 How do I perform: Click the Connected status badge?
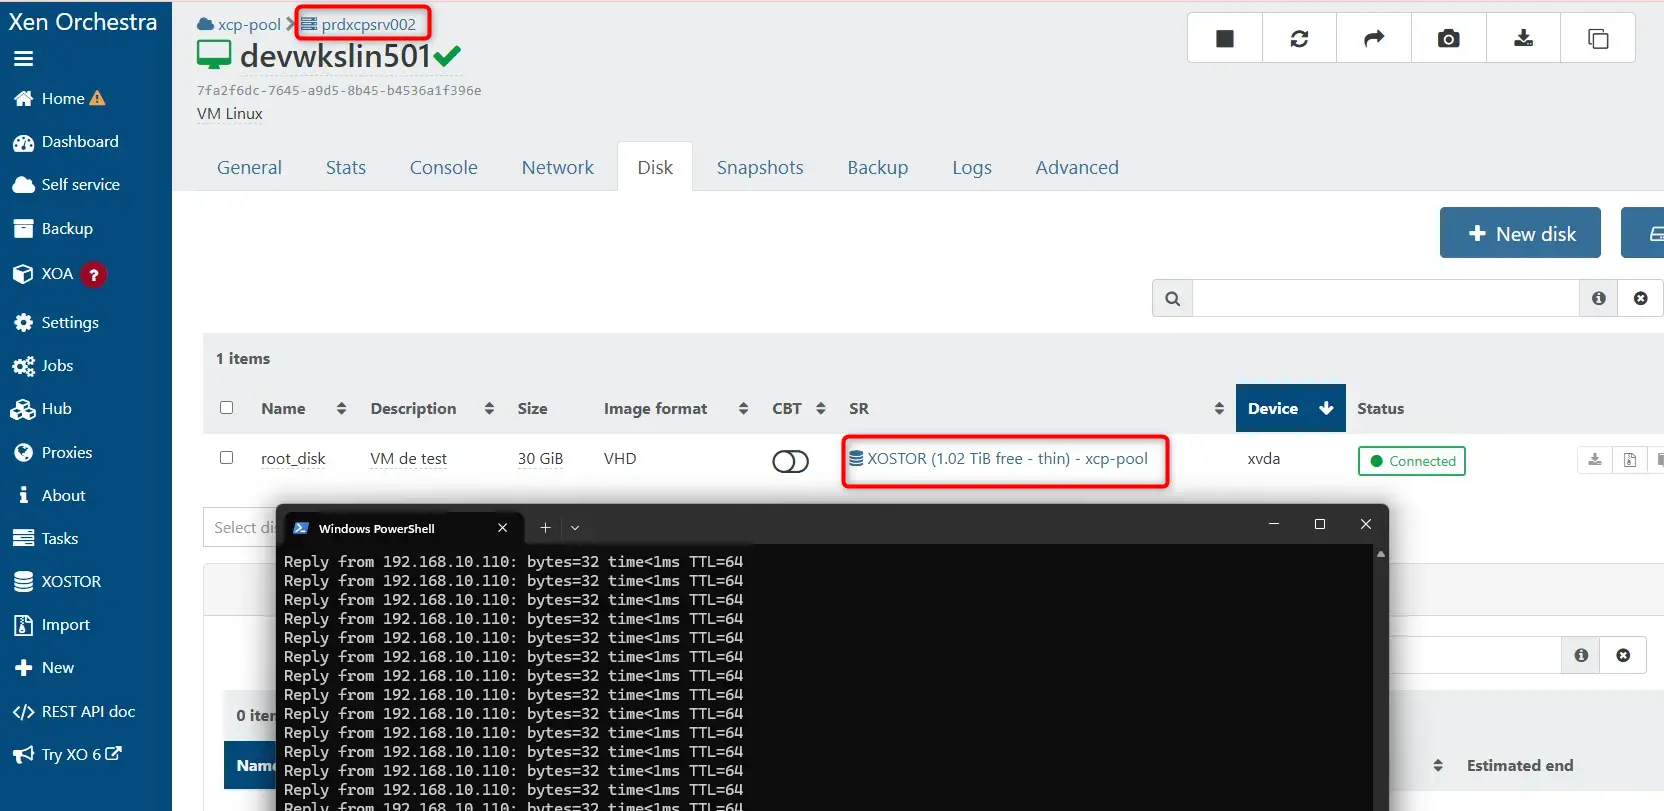(1412, 461)
